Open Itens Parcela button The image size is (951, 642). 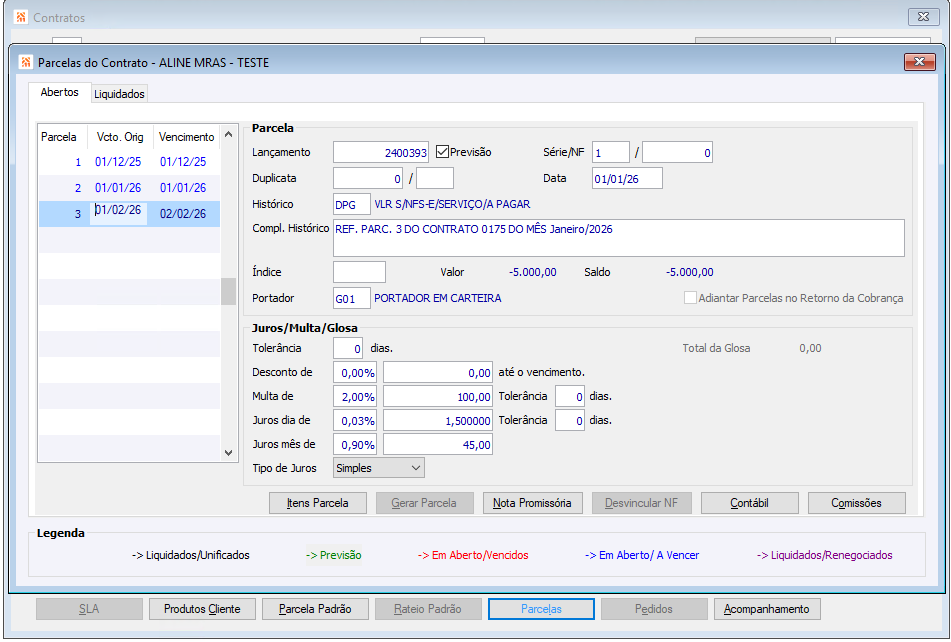click(x=317, y=503)
